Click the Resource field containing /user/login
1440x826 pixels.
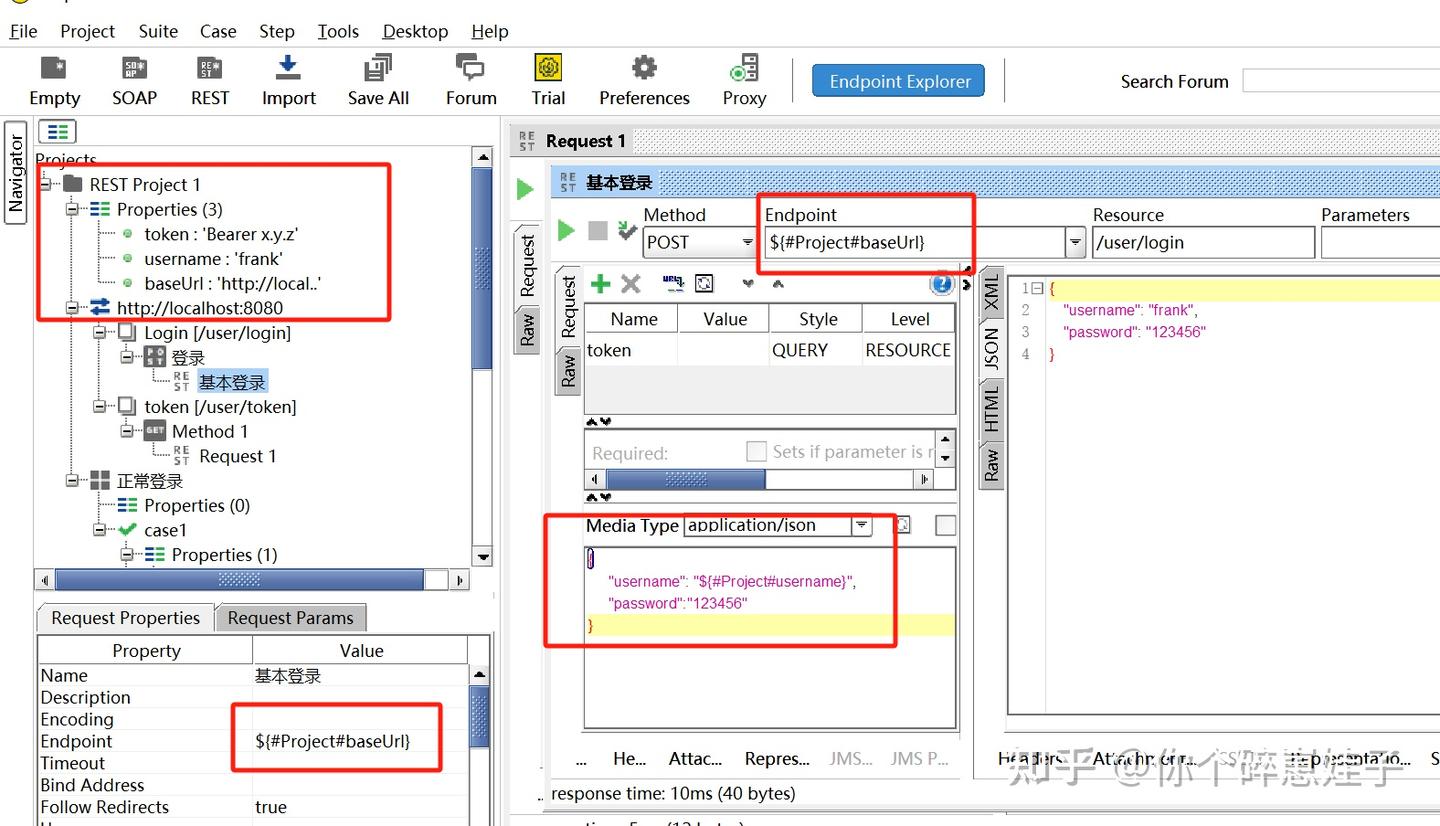pos(1203,242)
